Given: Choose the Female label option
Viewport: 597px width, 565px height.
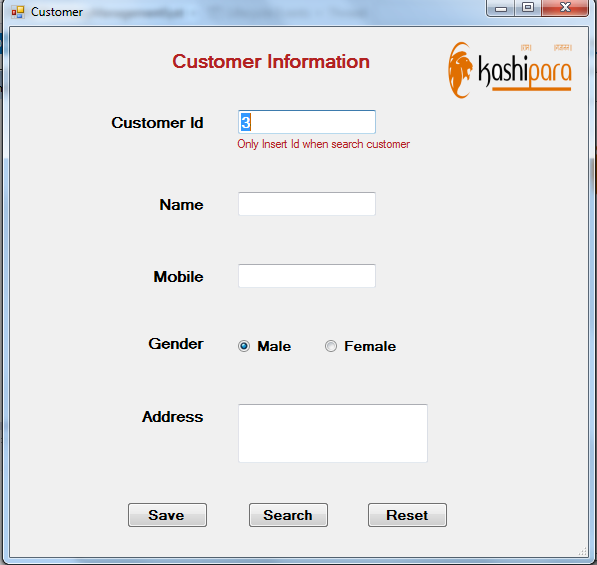Looking at the screenshot, I should pyautogui.click(x=370, y=346).
